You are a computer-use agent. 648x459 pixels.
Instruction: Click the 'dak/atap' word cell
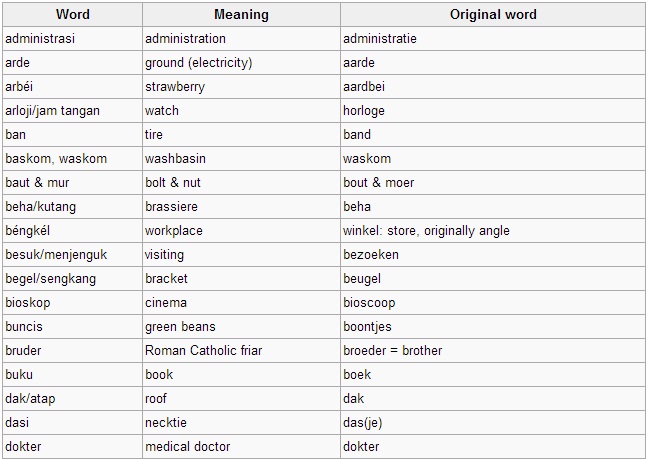[x=73, y=398]
